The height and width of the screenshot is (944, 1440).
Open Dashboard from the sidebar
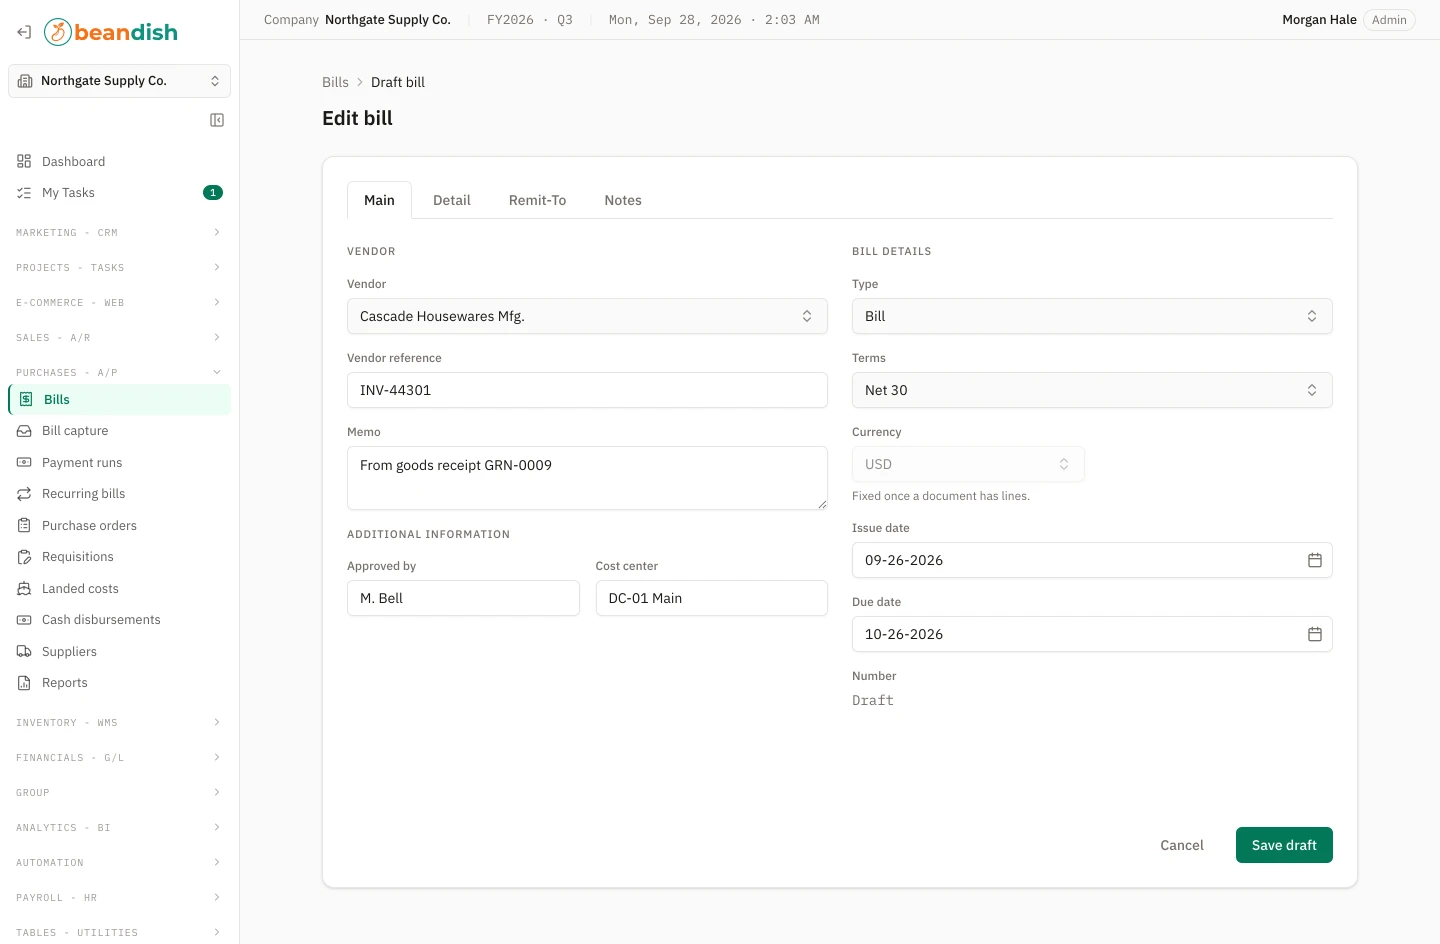point(119,162)
